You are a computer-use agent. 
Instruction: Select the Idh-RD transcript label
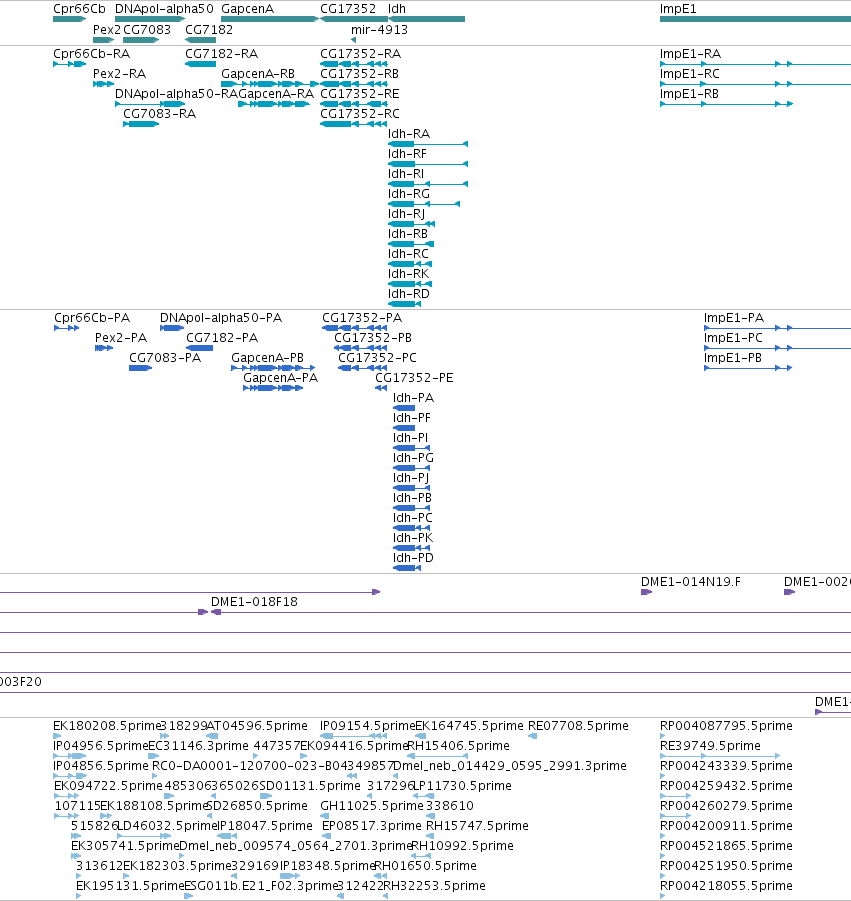(x=409, y=294)
